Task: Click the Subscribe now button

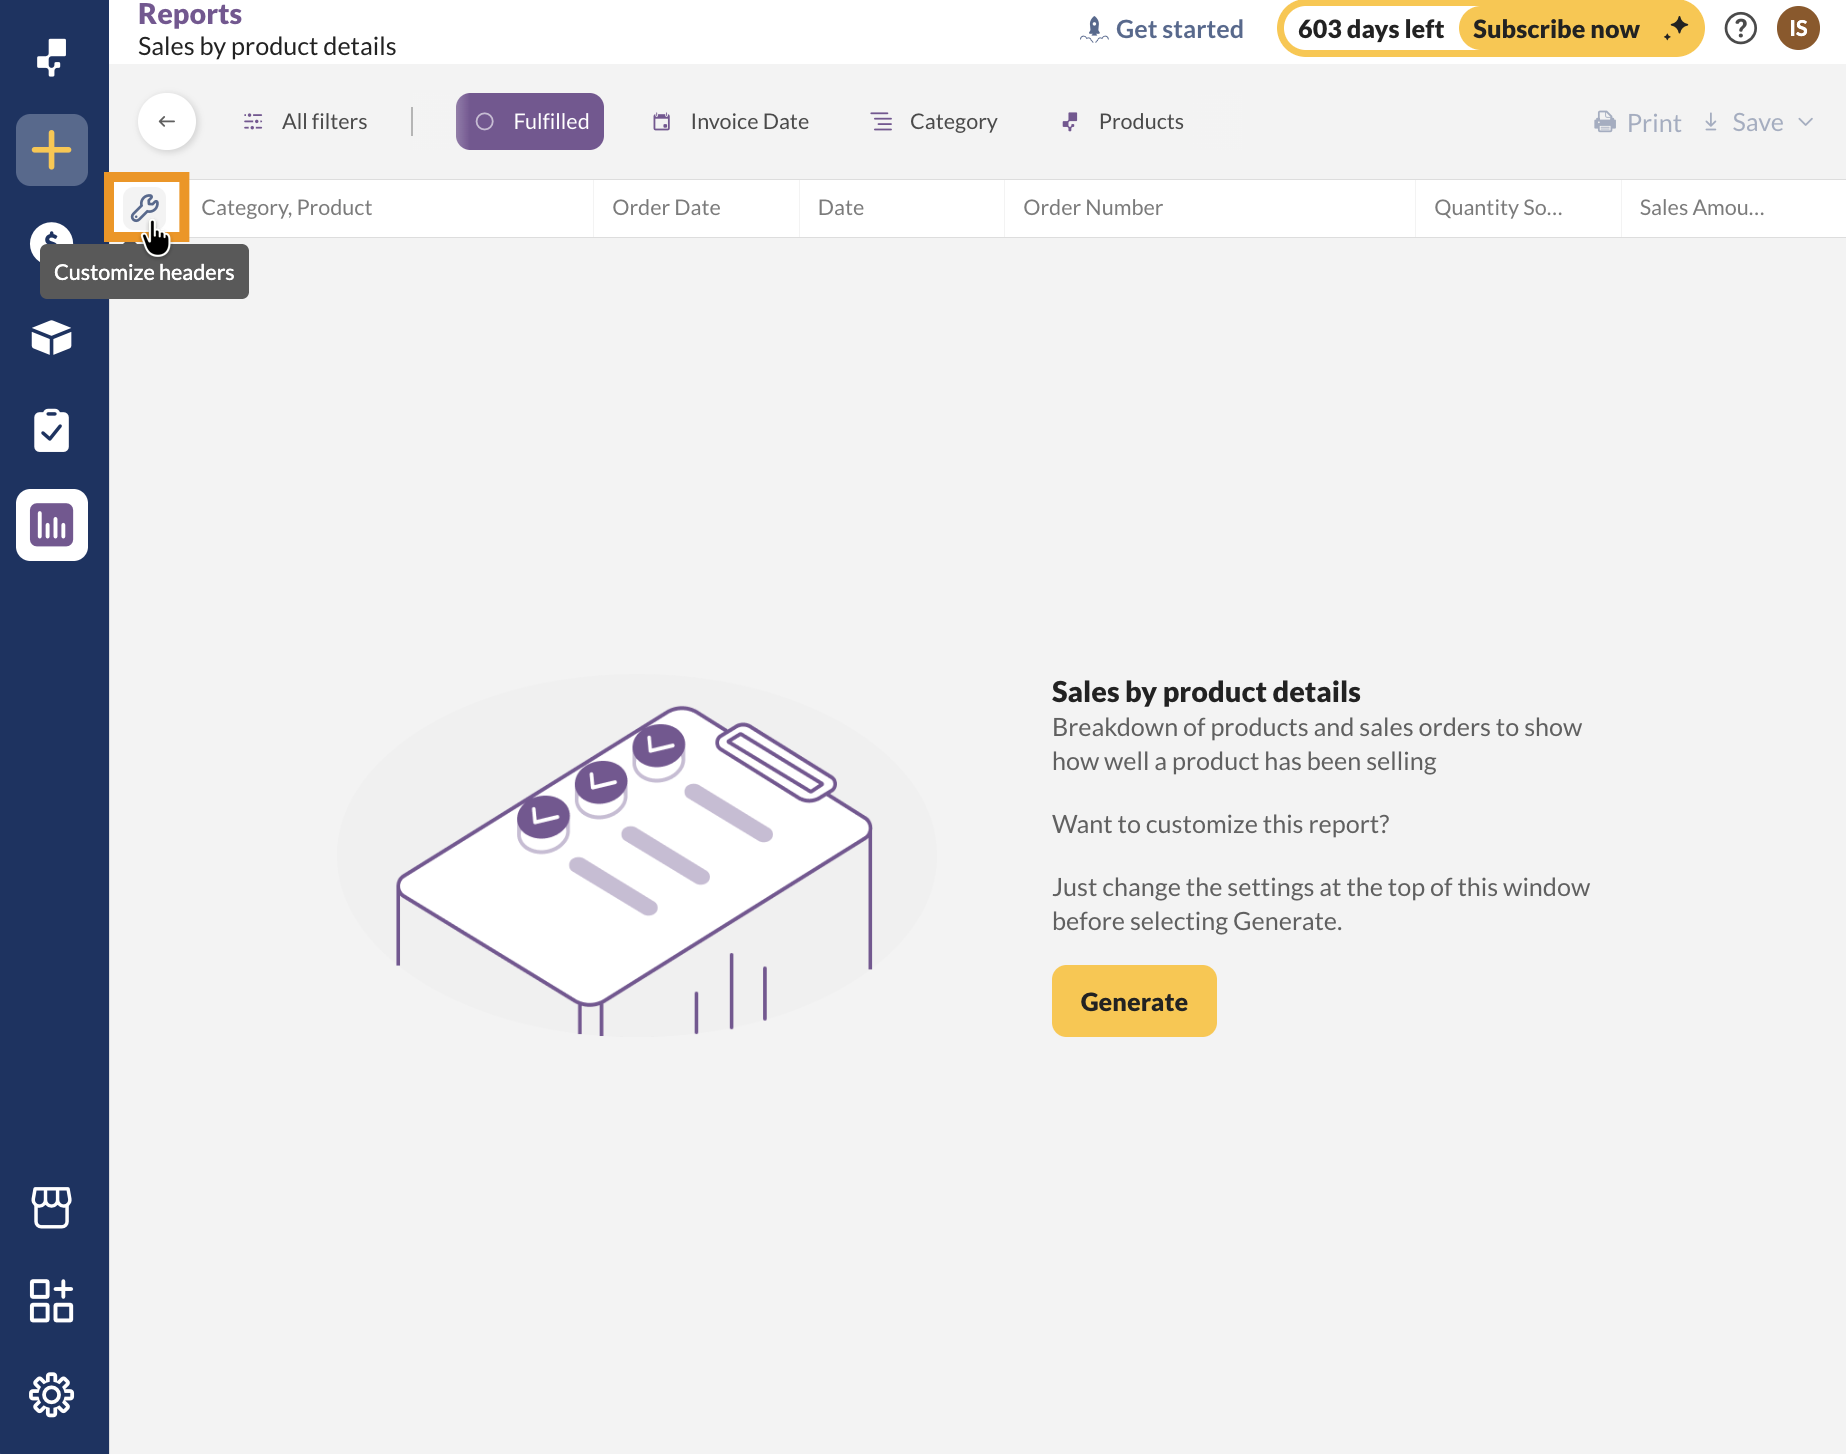Action: point(1556,29)
